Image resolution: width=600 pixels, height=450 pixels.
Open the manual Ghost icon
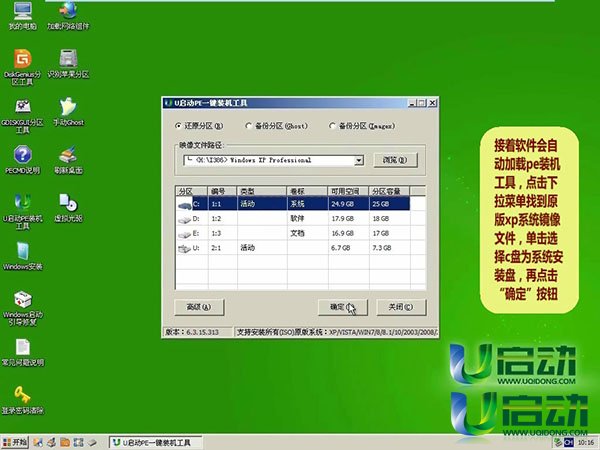tap(68, 112)
